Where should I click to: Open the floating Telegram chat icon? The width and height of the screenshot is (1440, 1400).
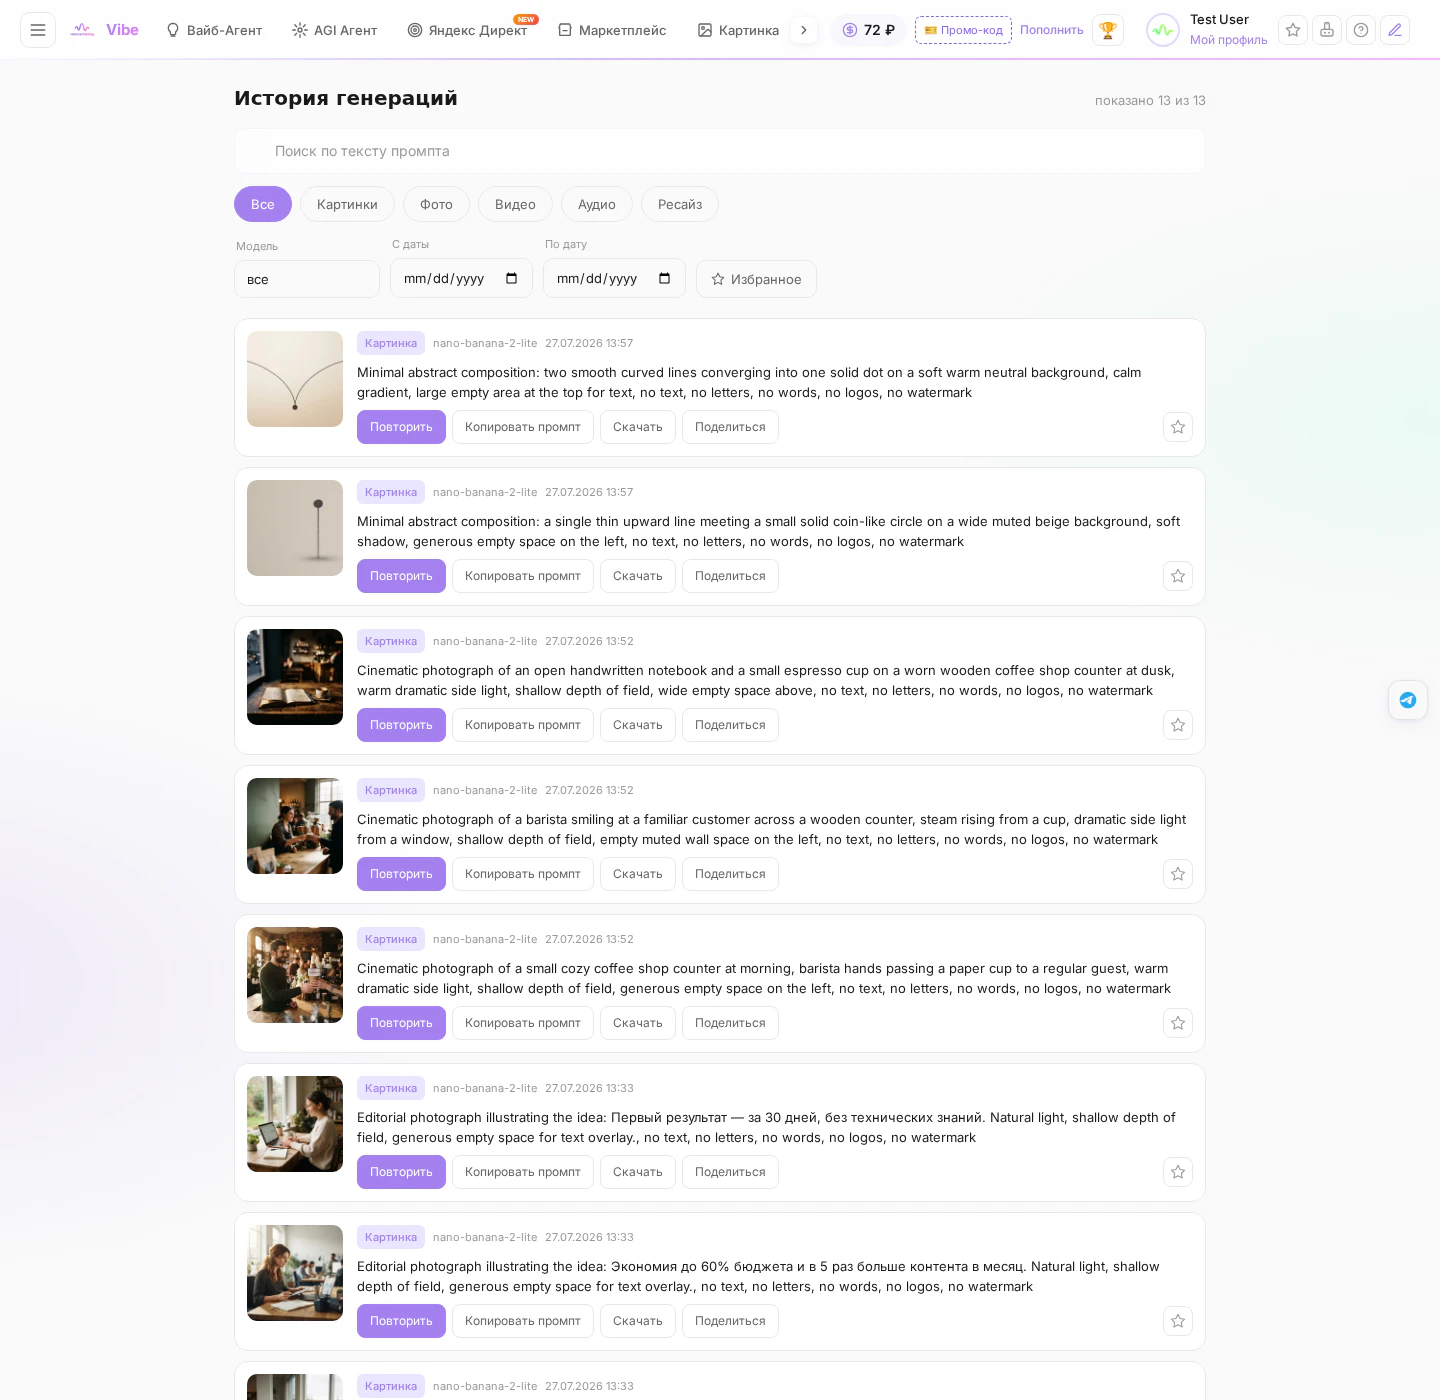1408,700
